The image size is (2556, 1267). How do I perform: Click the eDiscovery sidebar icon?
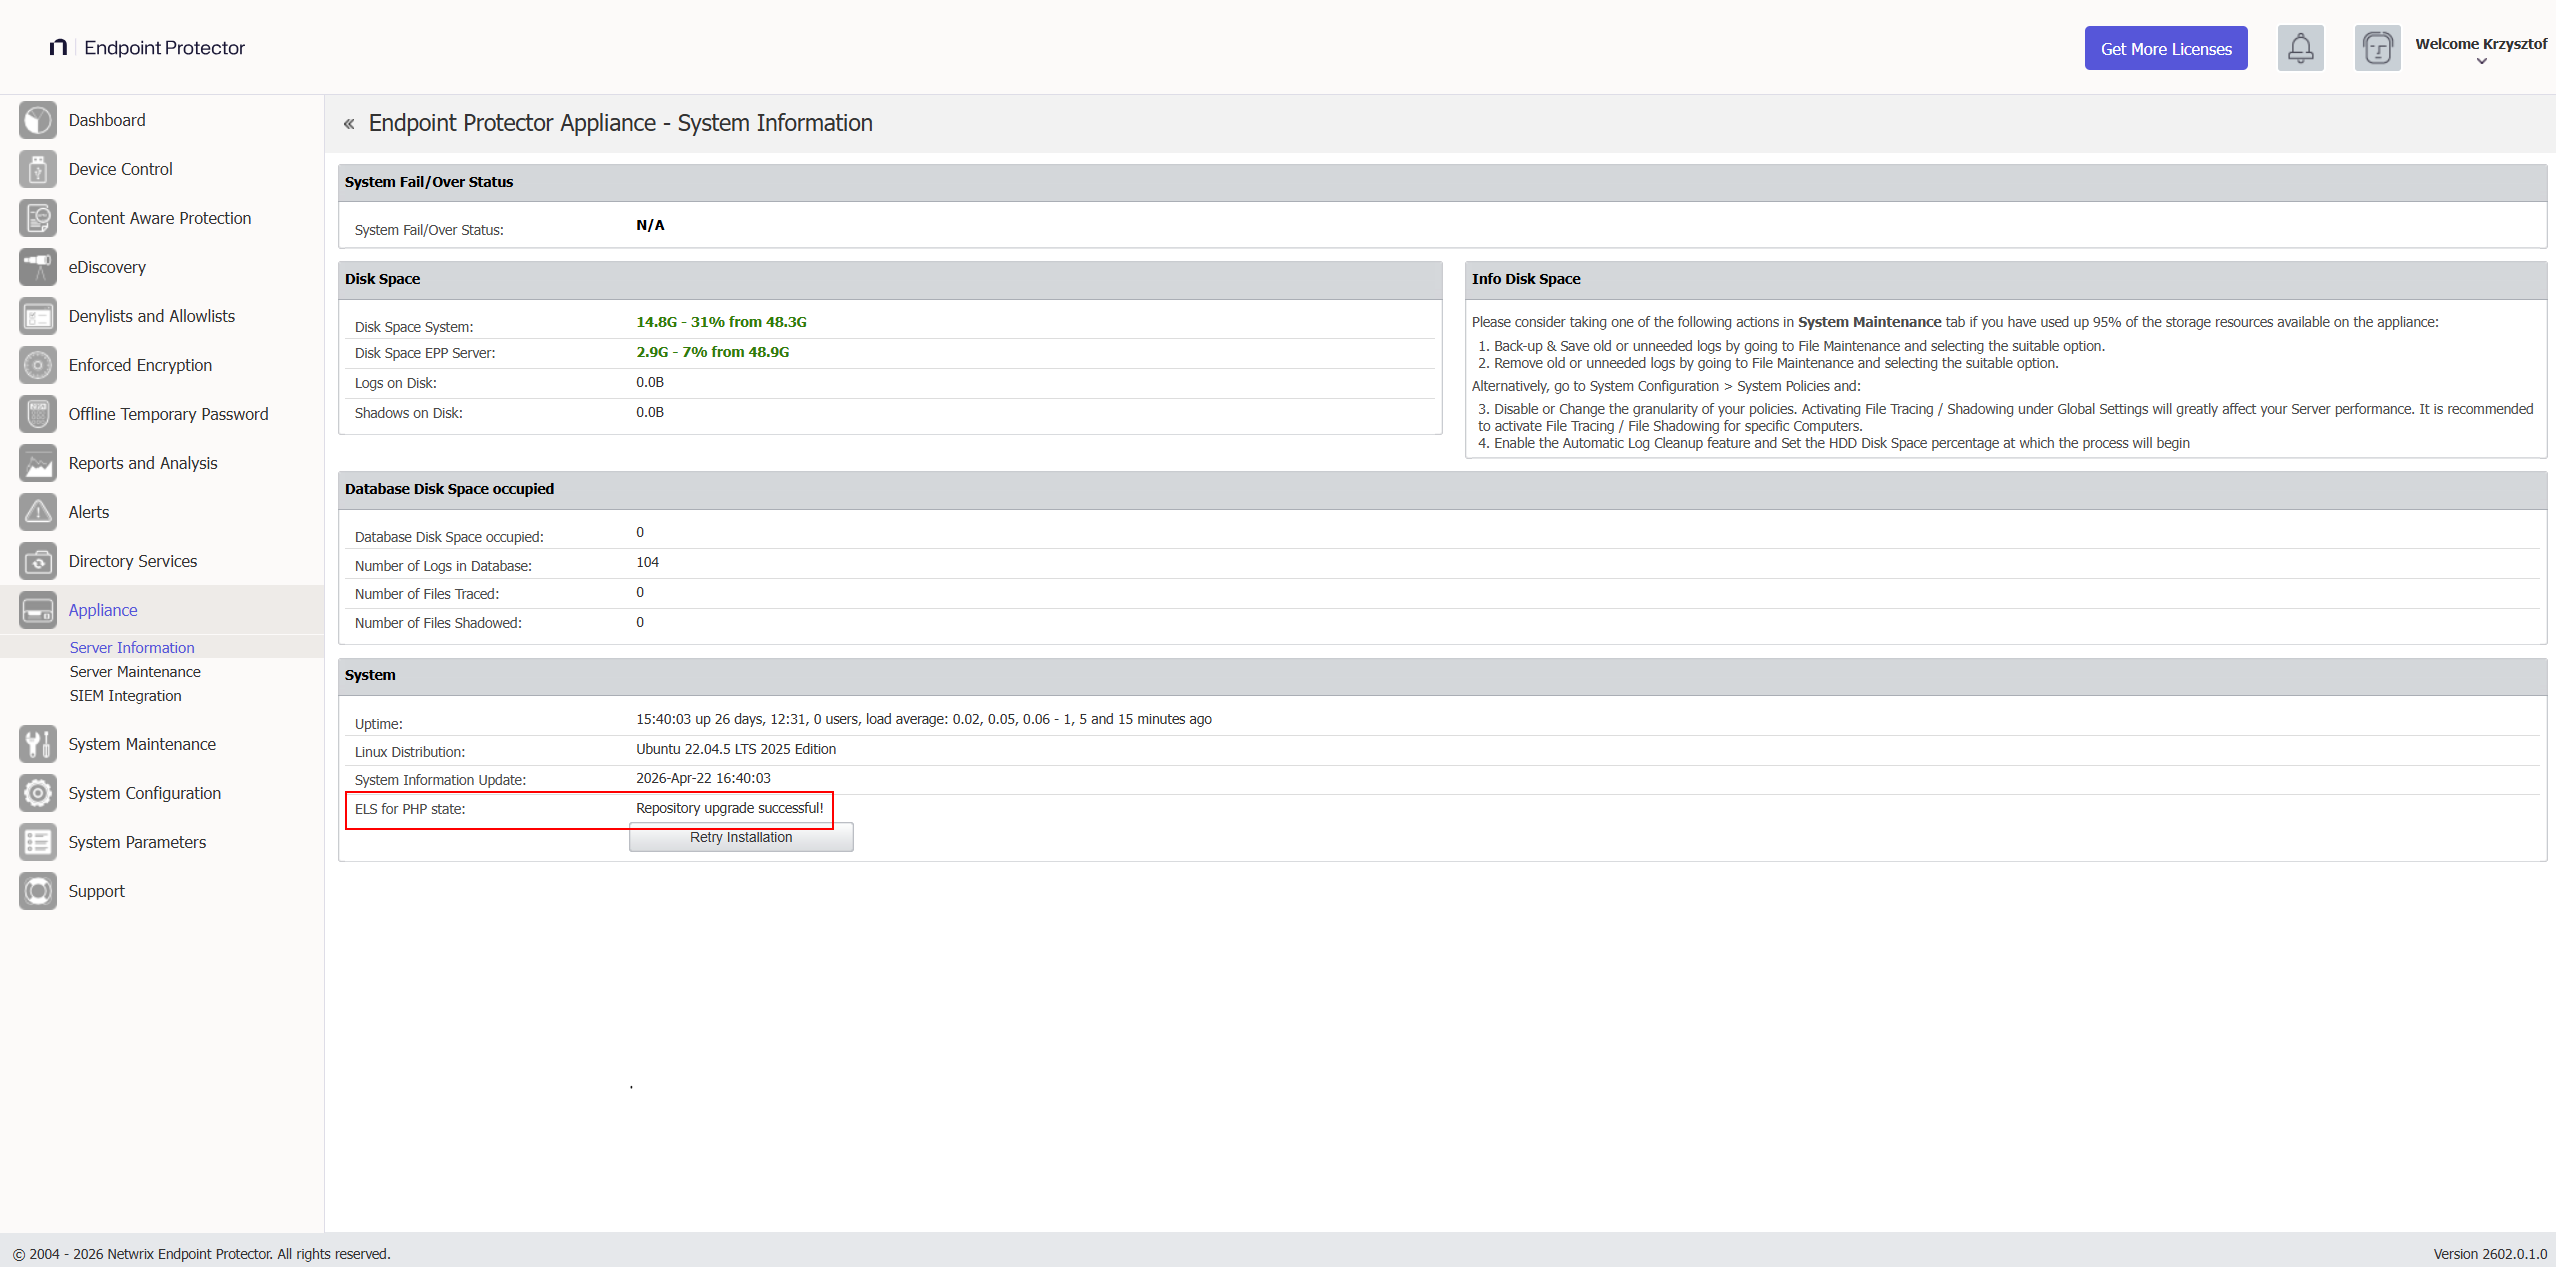coord(37,267)
